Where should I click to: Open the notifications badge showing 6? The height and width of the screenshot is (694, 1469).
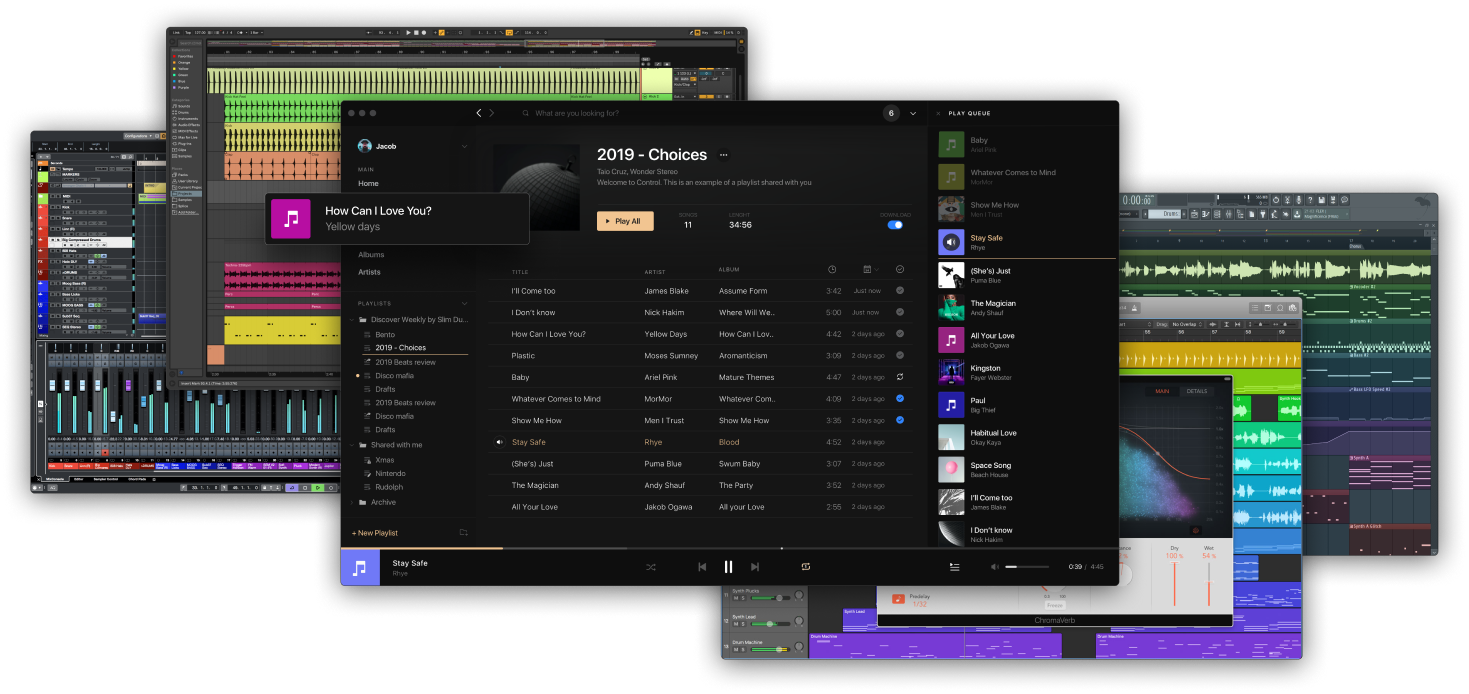click(x=891, y=113)
